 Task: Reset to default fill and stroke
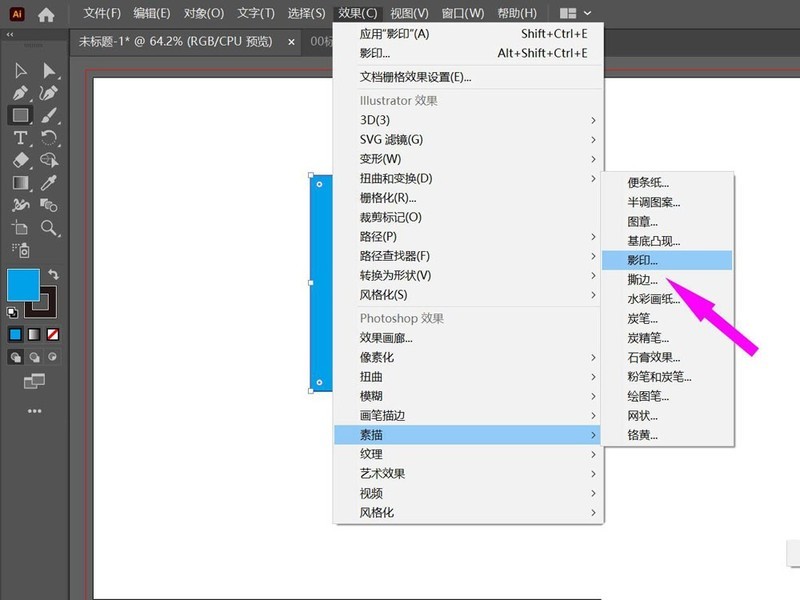coord(13,313)
